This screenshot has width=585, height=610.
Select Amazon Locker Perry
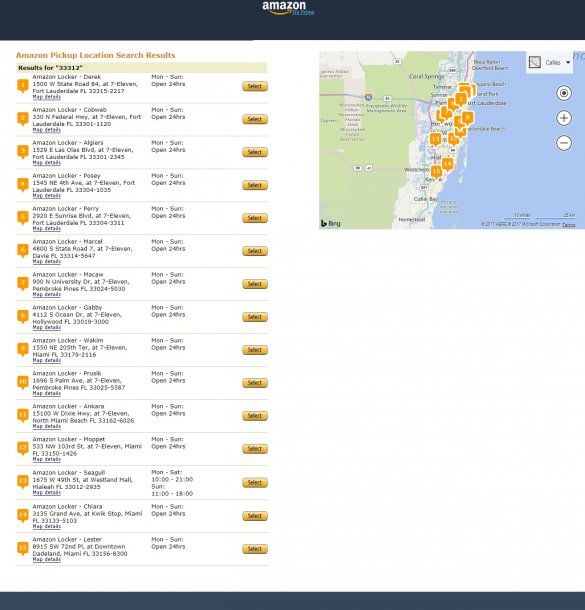coord(255,218)
